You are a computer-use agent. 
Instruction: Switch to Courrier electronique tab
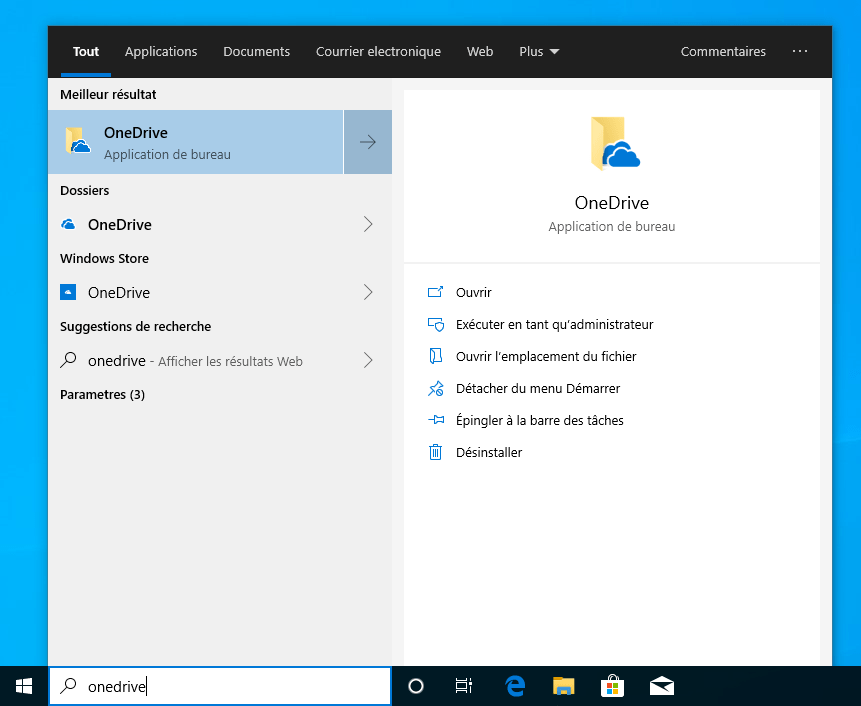click(378, 52)
